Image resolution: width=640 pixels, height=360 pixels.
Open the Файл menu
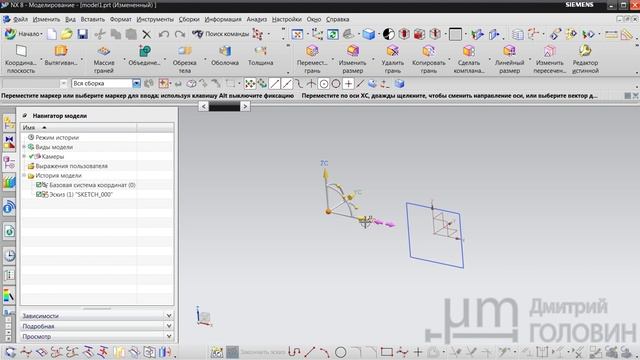click(x=20, y=19)
